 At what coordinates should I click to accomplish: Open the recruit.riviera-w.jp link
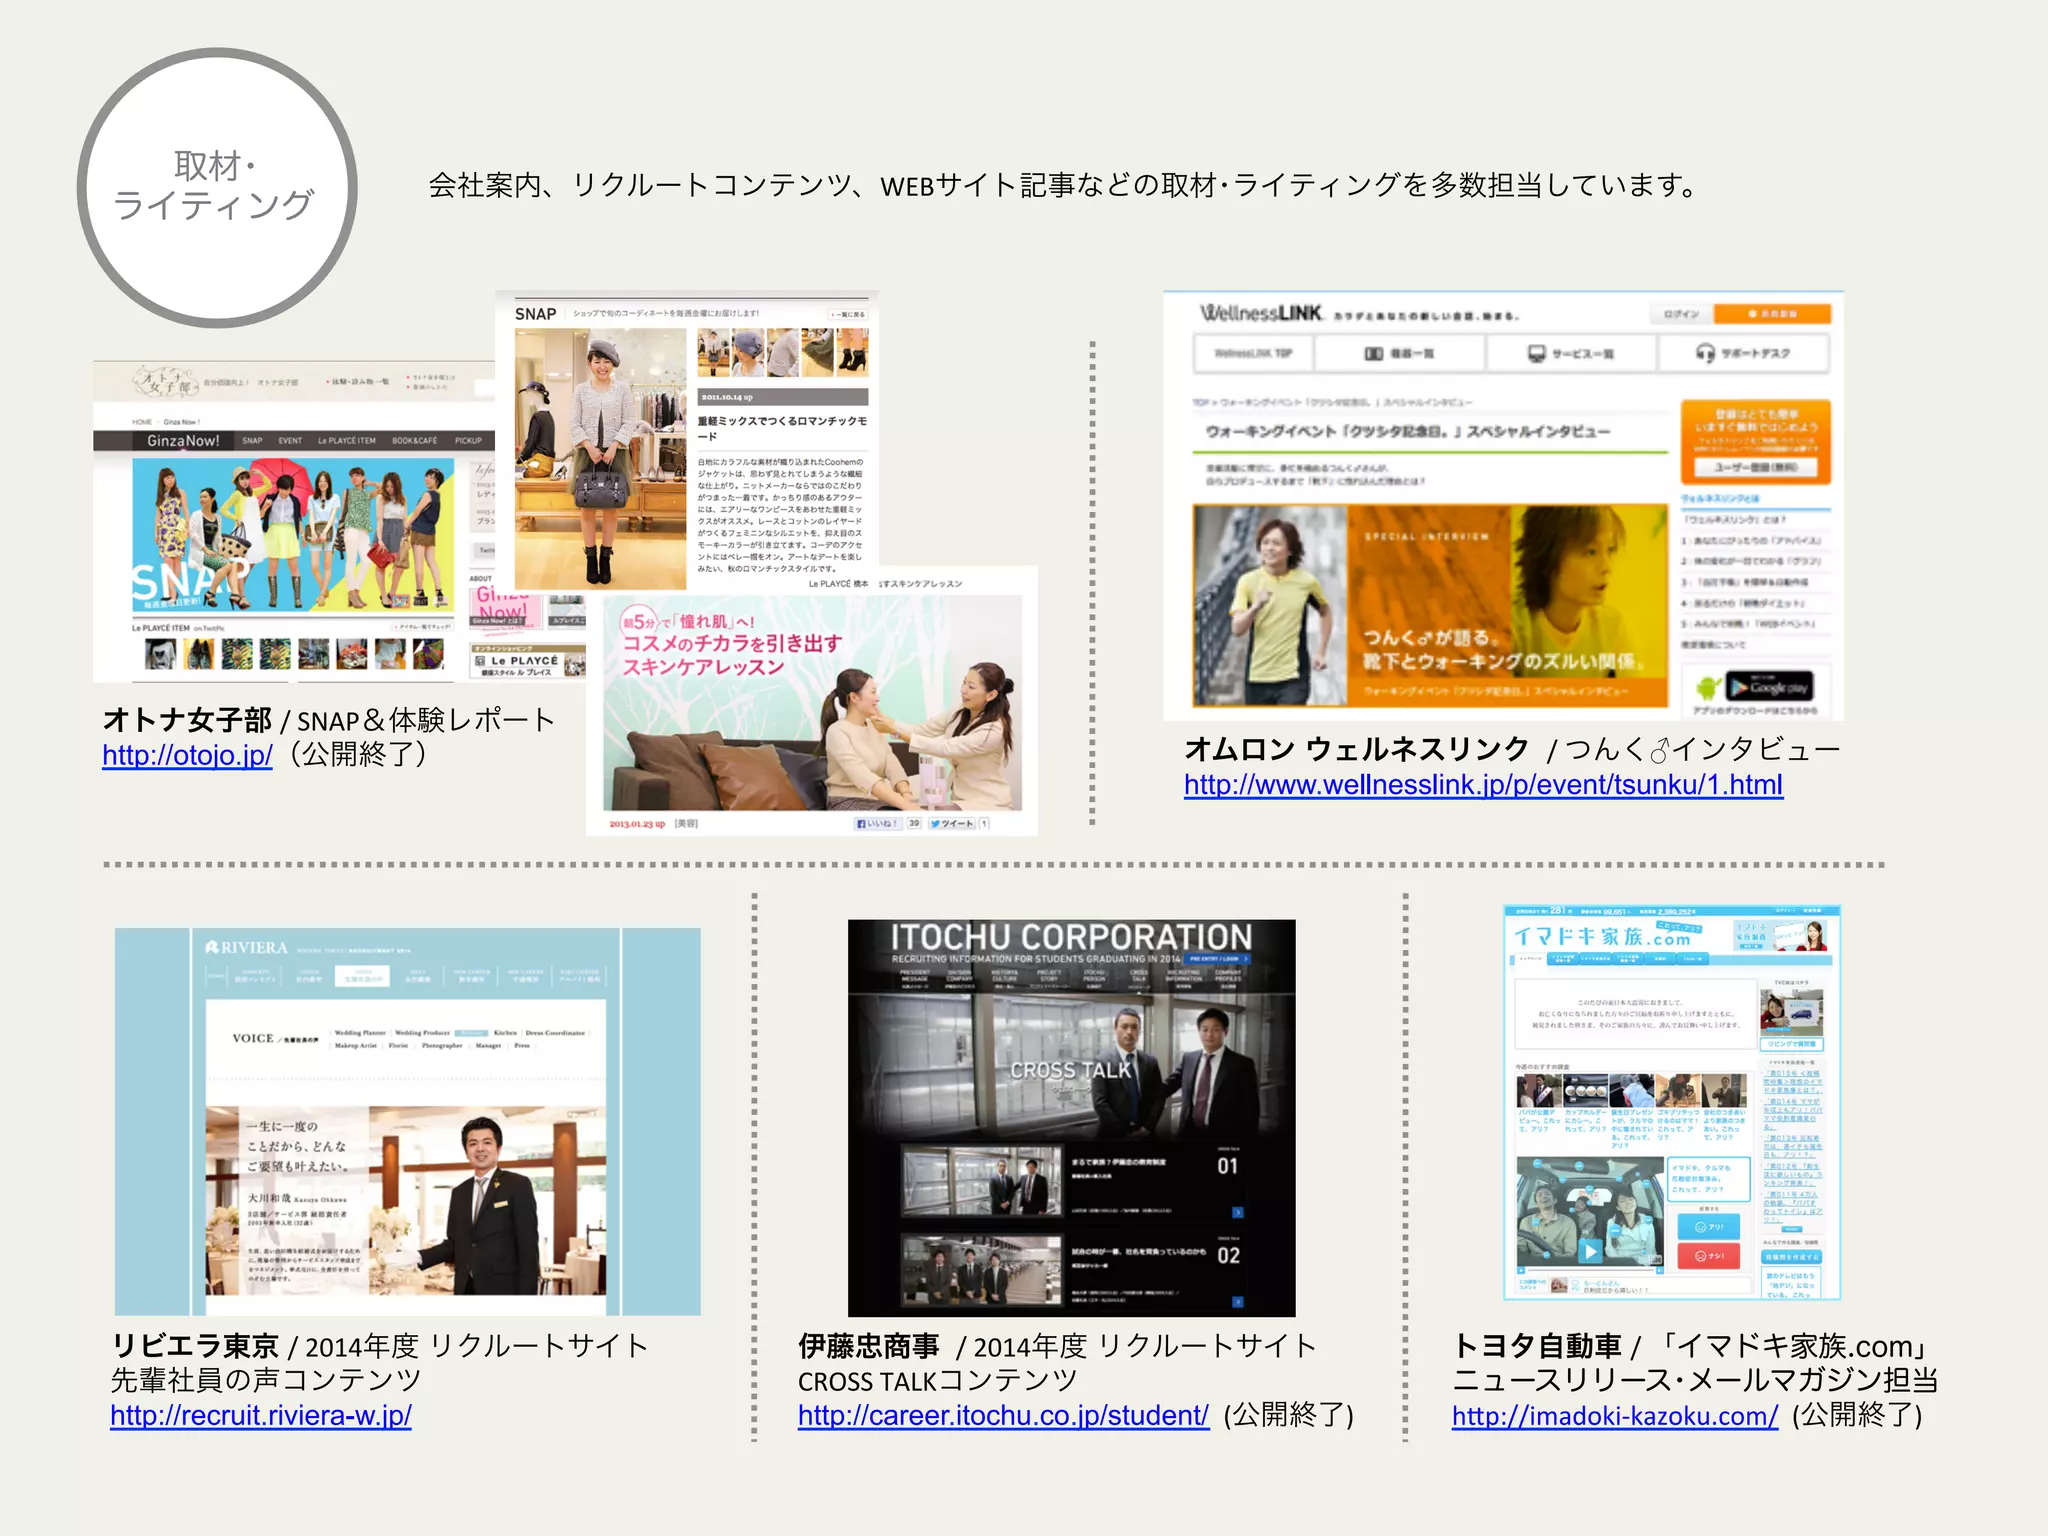(x=261, y=1415)
